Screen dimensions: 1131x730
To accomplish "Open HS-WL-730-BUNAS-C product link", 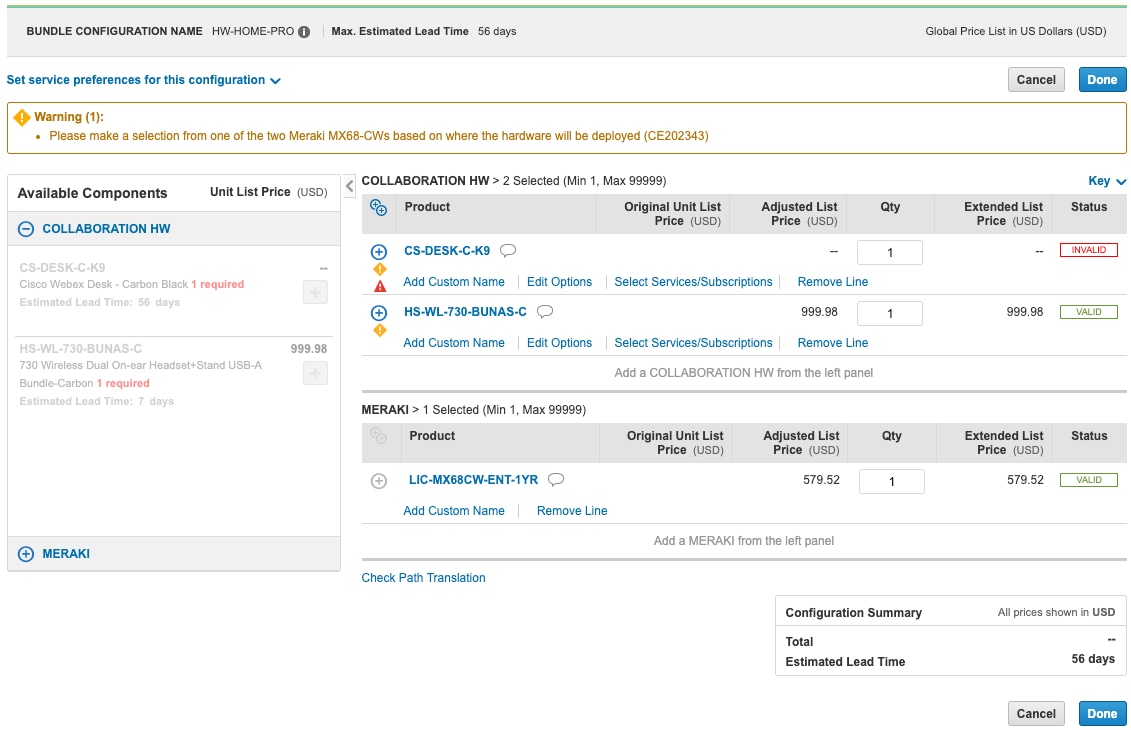I will [x=465, y=312].
